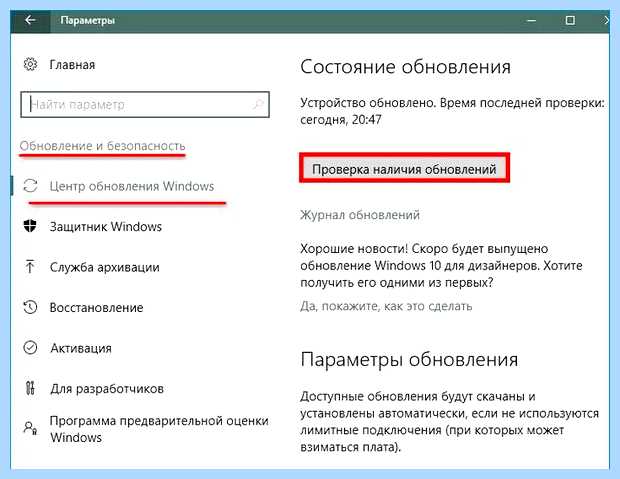Click the Защитник Windows shield icon
620x479 pixels.
point(30,226)
